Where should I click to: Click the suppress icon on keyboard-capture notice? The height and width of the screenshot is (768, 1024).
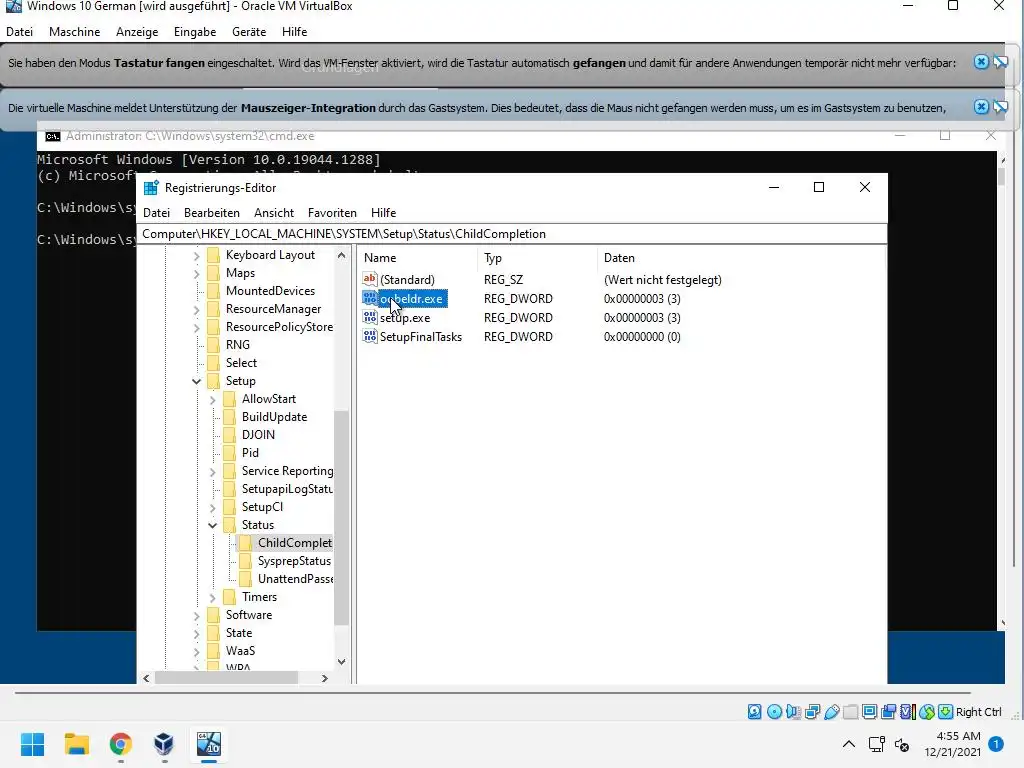(1000, 62)
